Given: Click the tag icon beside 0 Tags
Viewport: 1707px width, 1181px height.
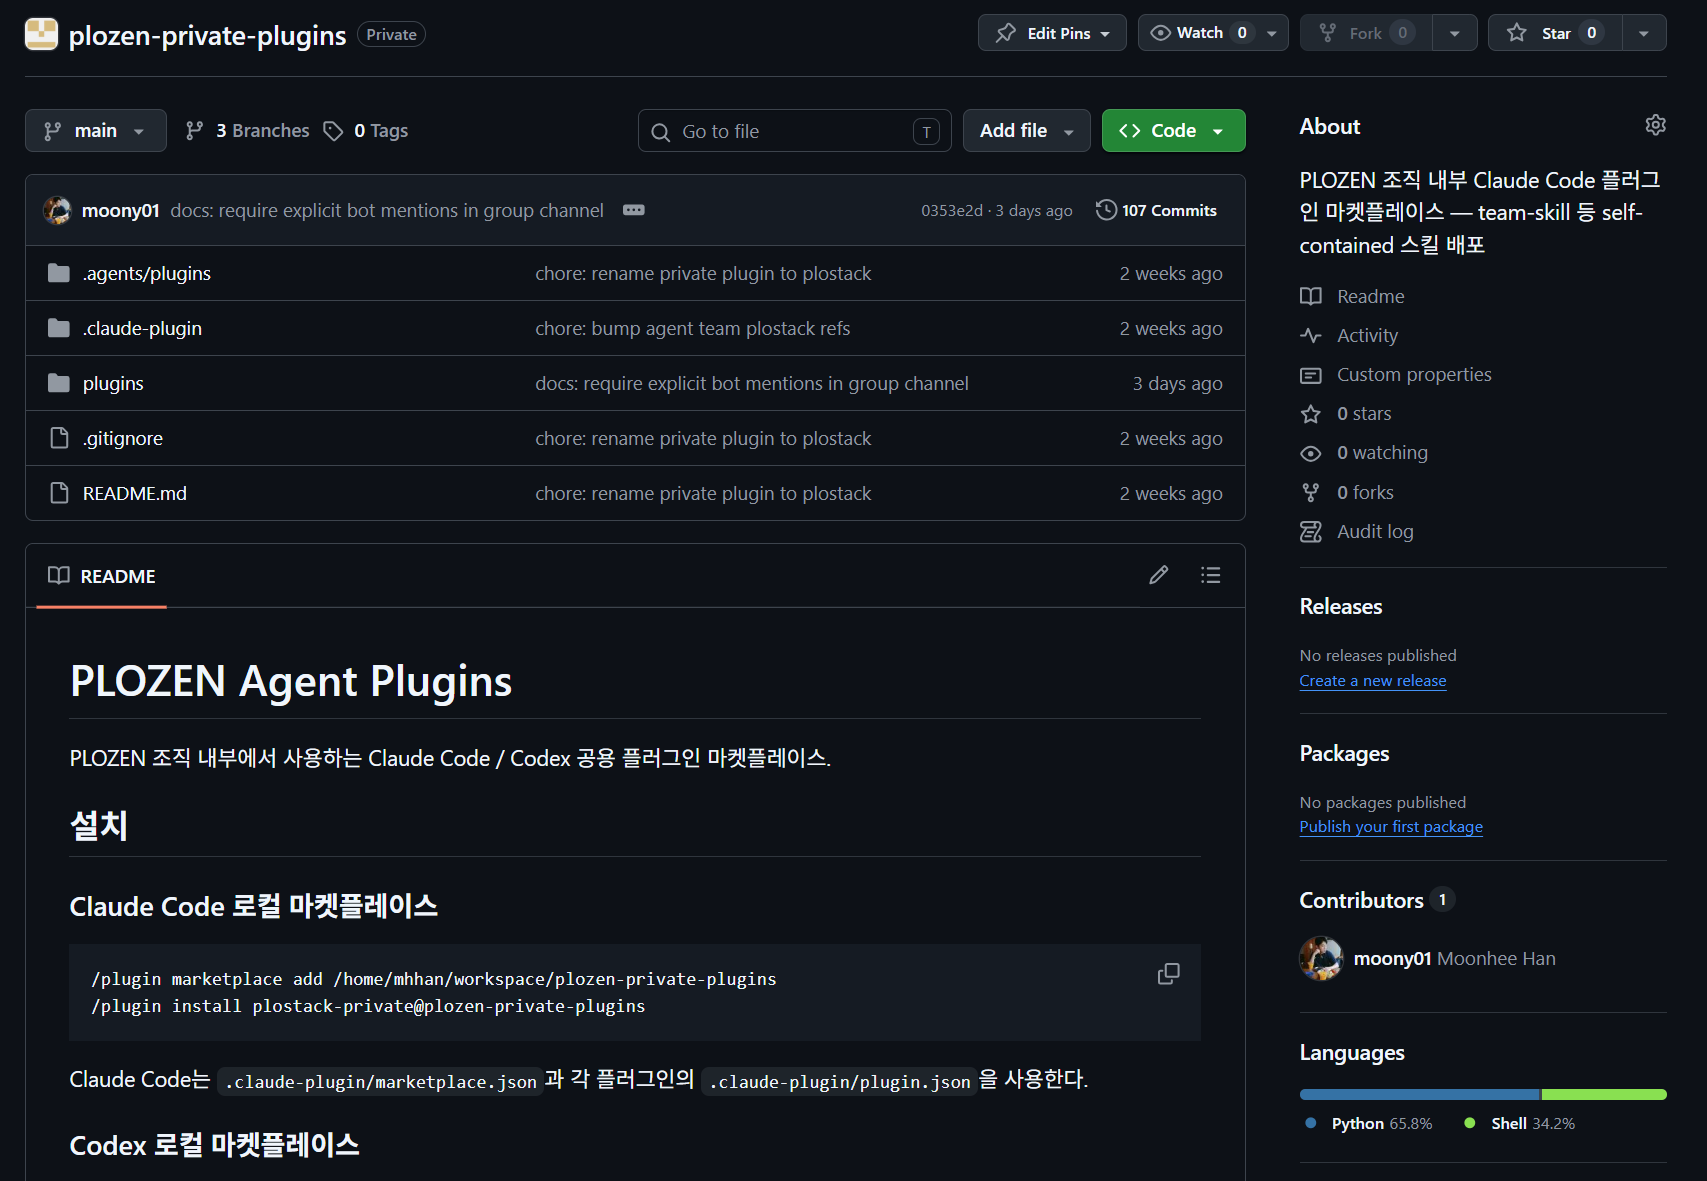Looking at the screenshot, I should coord(333,131).
